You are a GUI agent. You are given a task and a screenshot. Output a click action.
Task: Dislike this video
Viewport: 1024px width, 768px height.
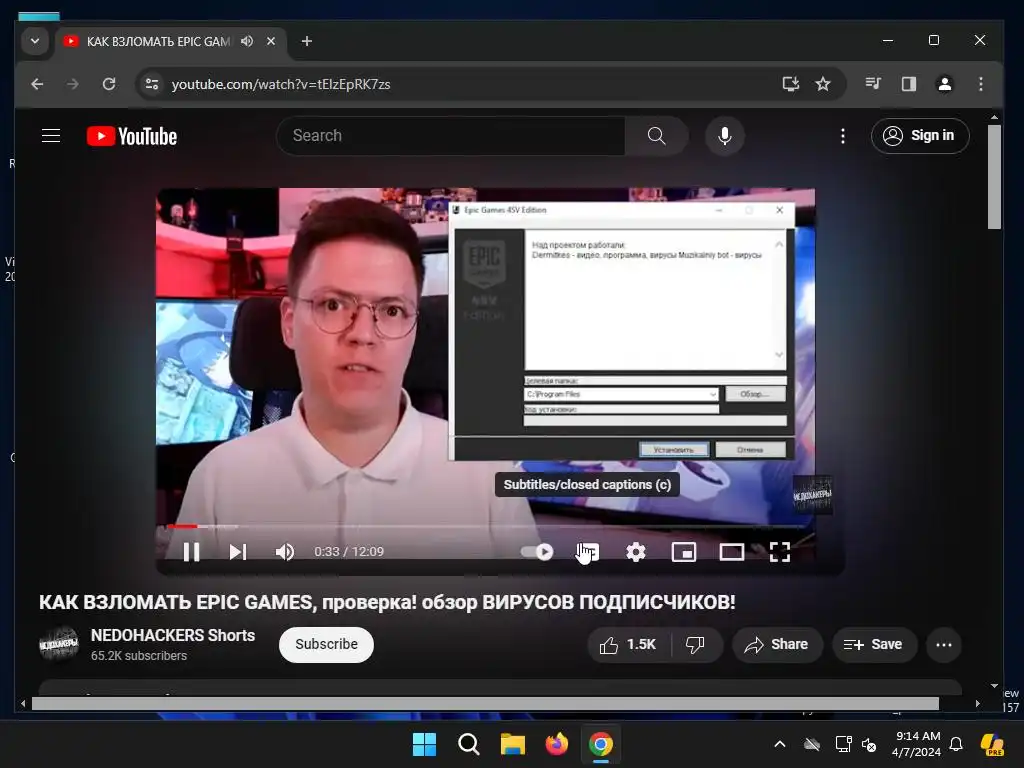coord(696,645)
